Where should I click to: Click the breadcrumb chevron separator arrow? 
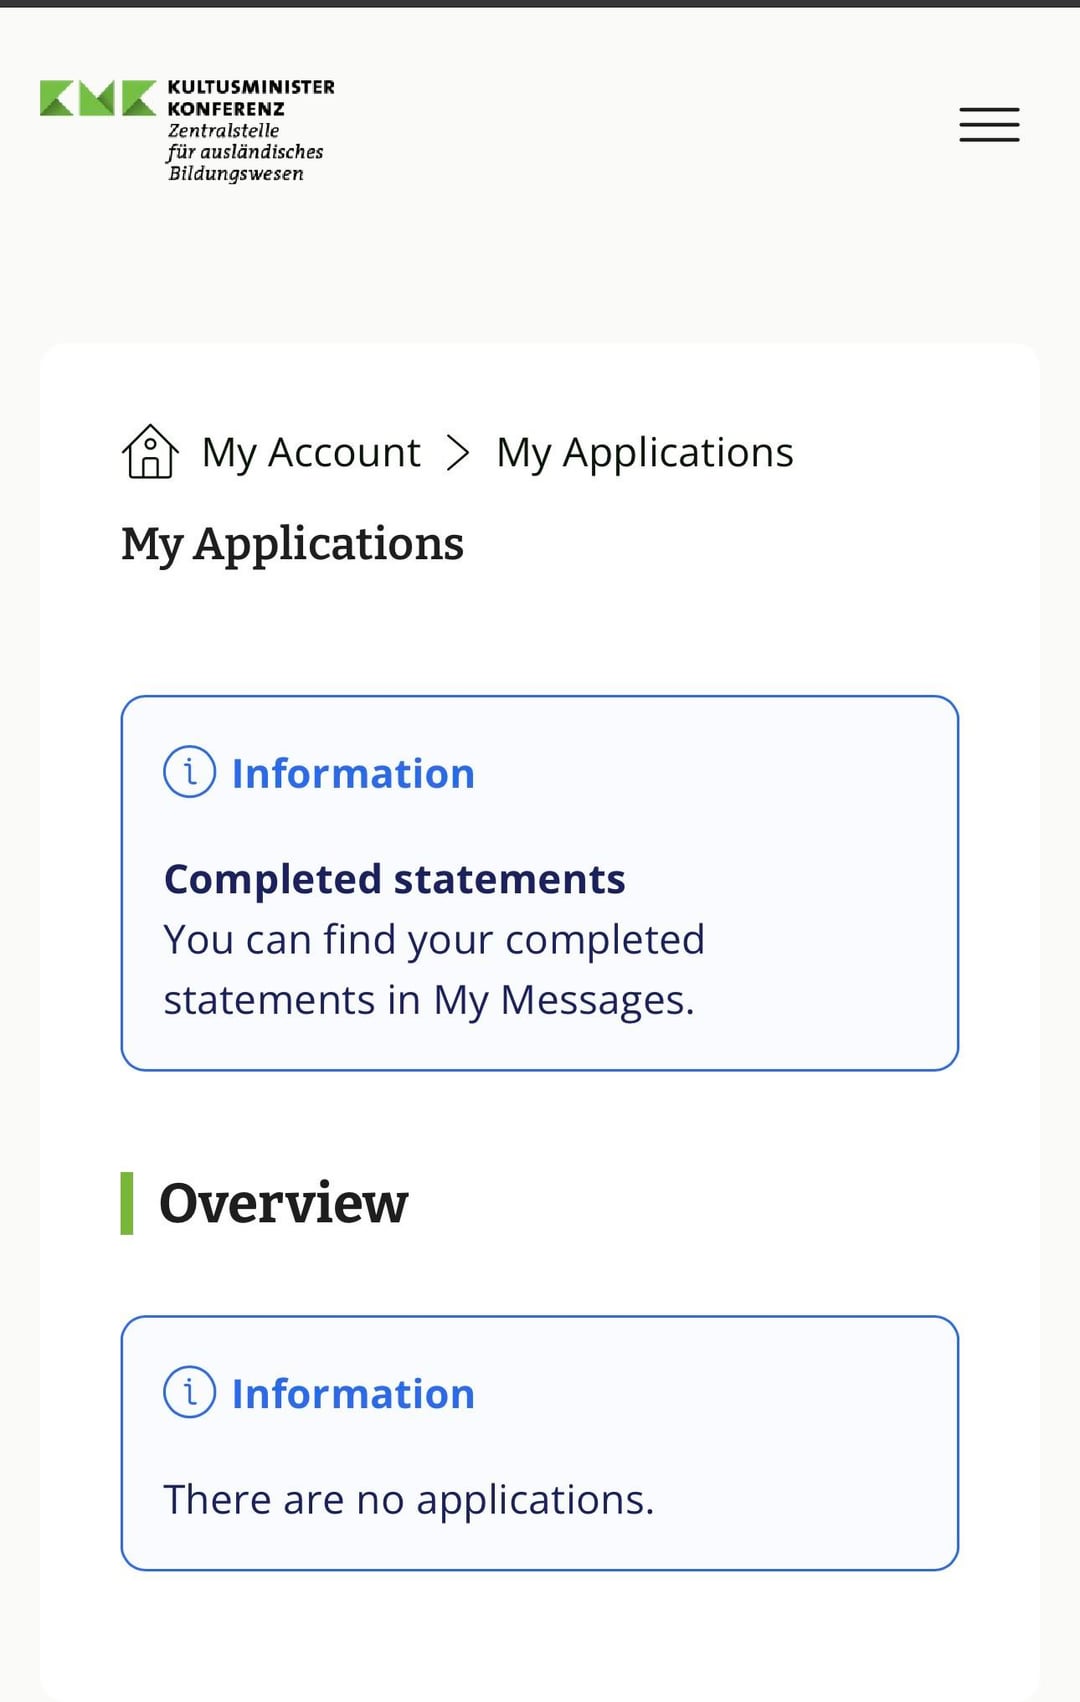pyautogui.click(x=458, y=453)
